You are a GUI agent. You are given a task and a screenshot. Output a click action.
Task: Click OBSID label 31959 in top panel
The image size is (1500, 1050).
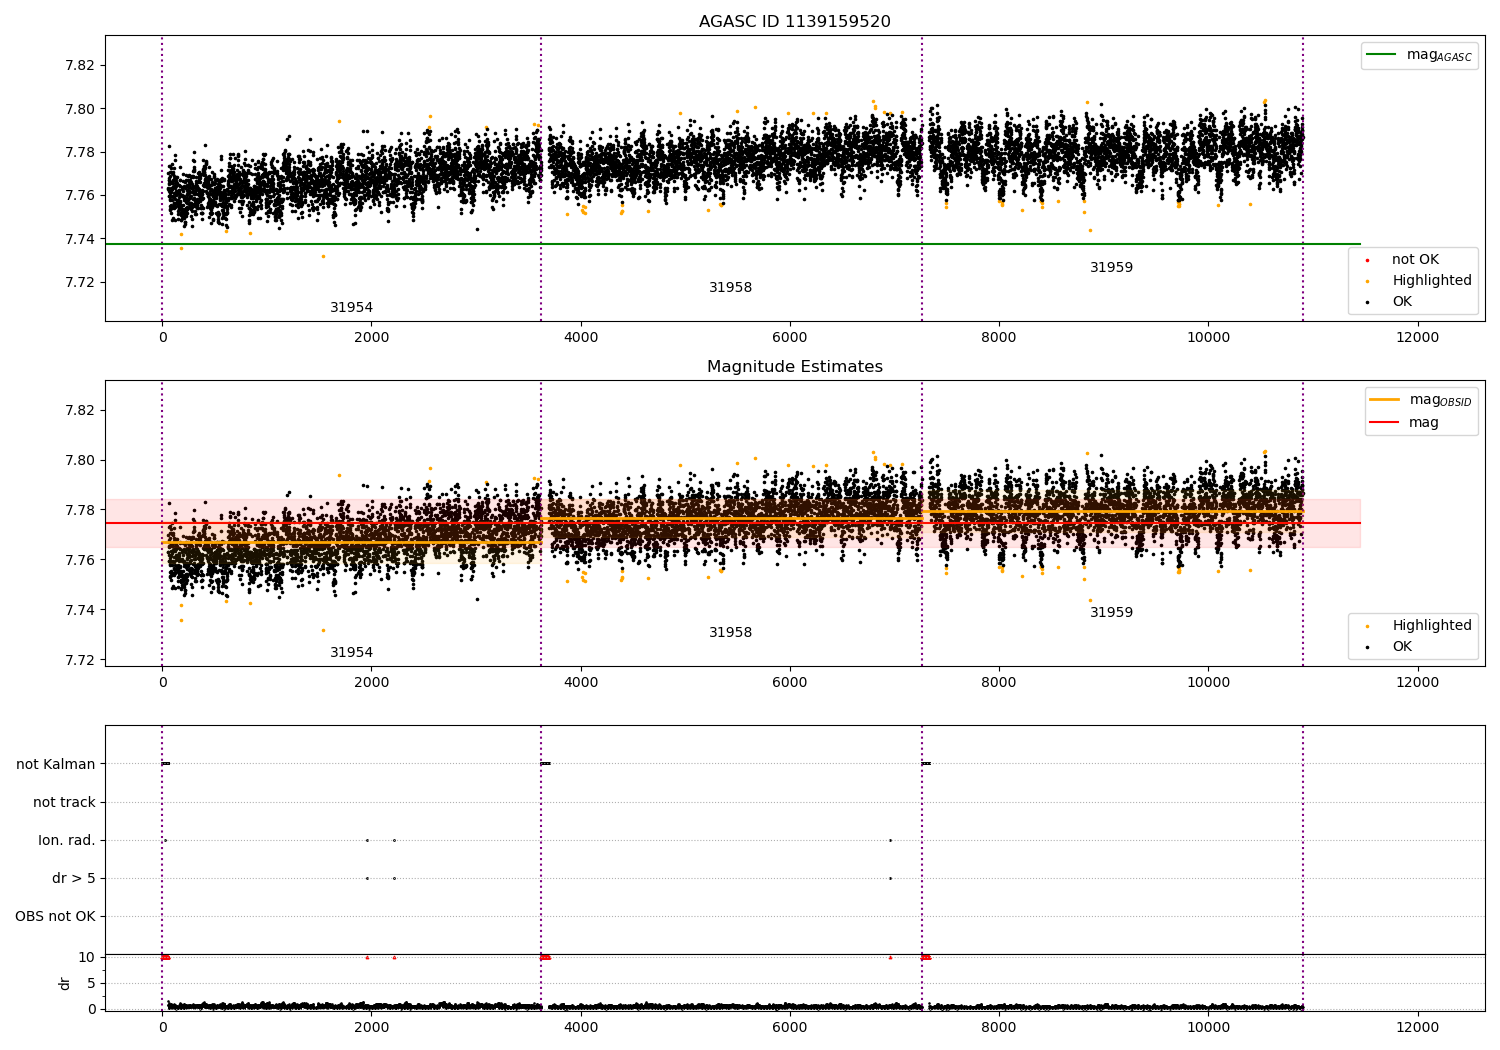[x=1111, y=268]
